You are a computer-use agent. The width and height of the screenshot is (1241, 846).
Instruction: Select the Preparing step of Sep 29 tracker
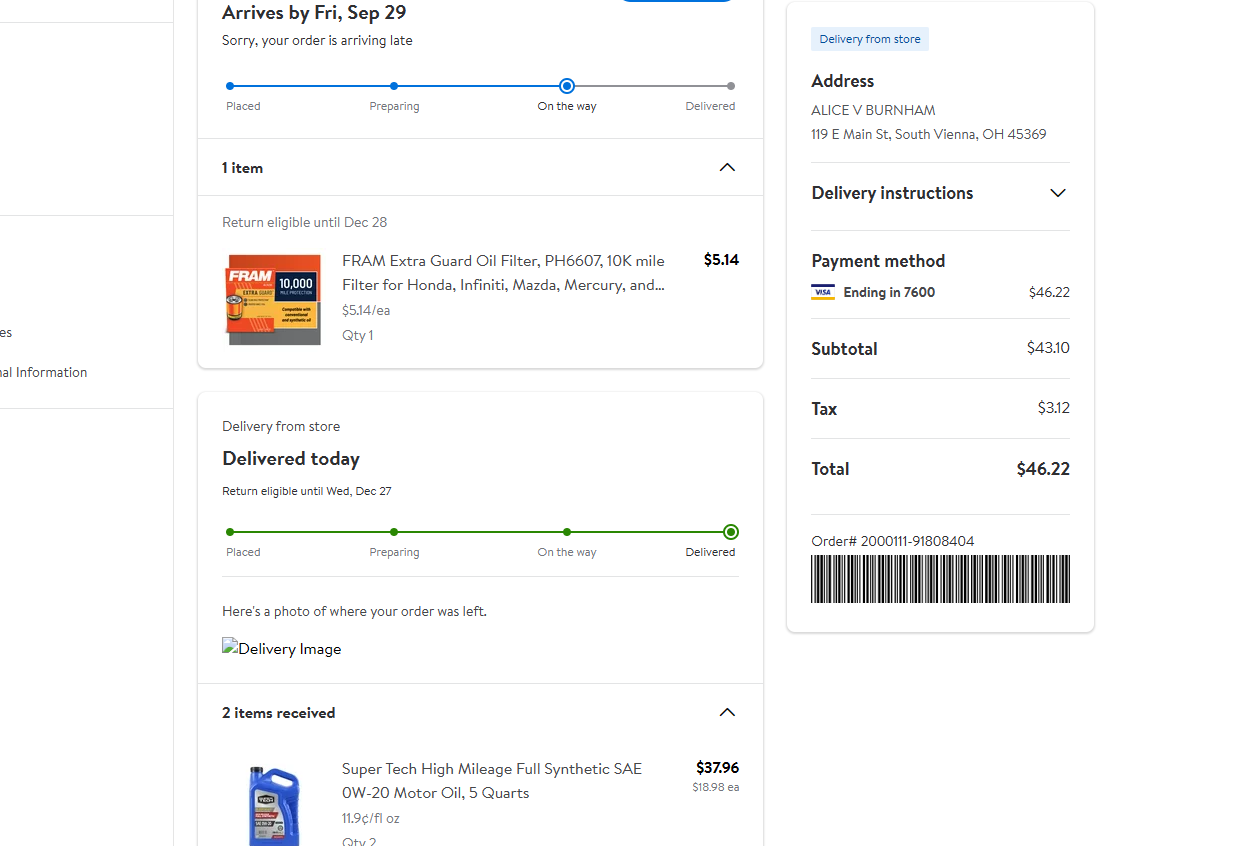[x=394, y=86]
